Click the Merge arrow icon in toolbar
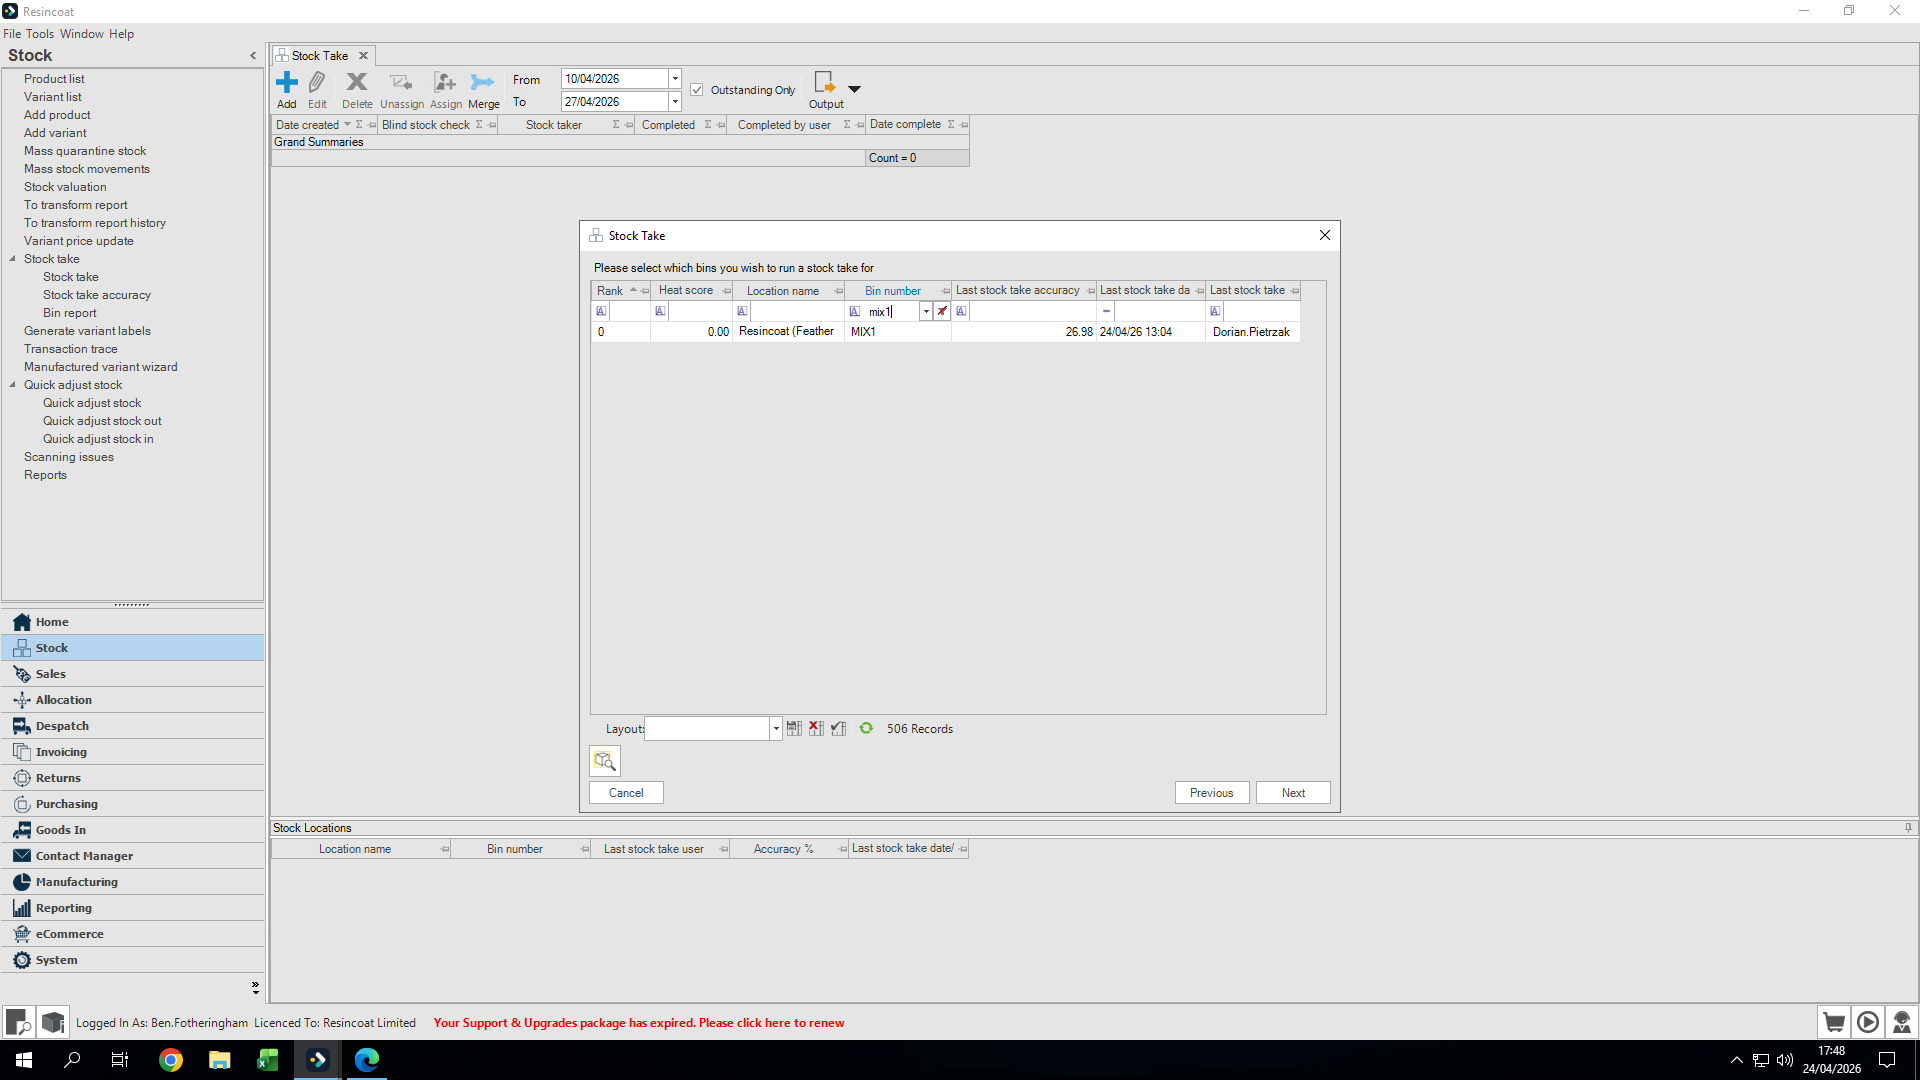 [483, 83]
